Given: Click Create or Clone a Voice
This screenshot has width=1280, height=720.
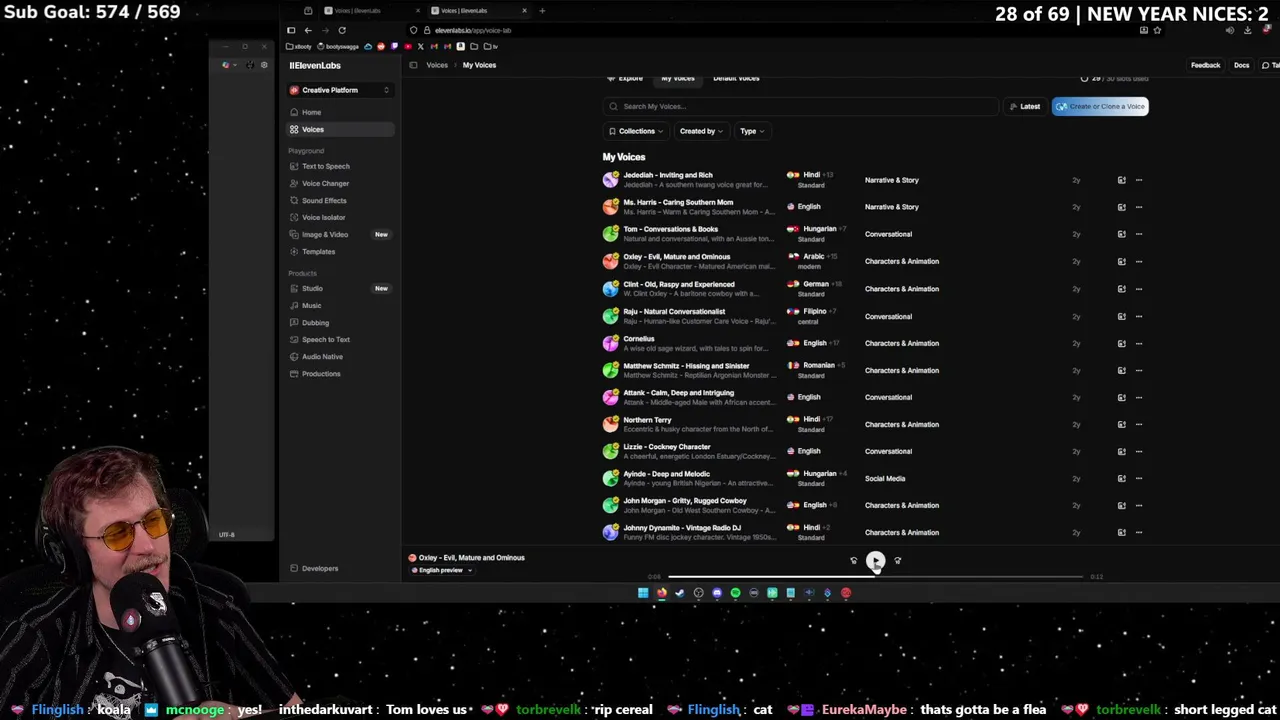Looking at the screenshot, I should click(1100, 106).
